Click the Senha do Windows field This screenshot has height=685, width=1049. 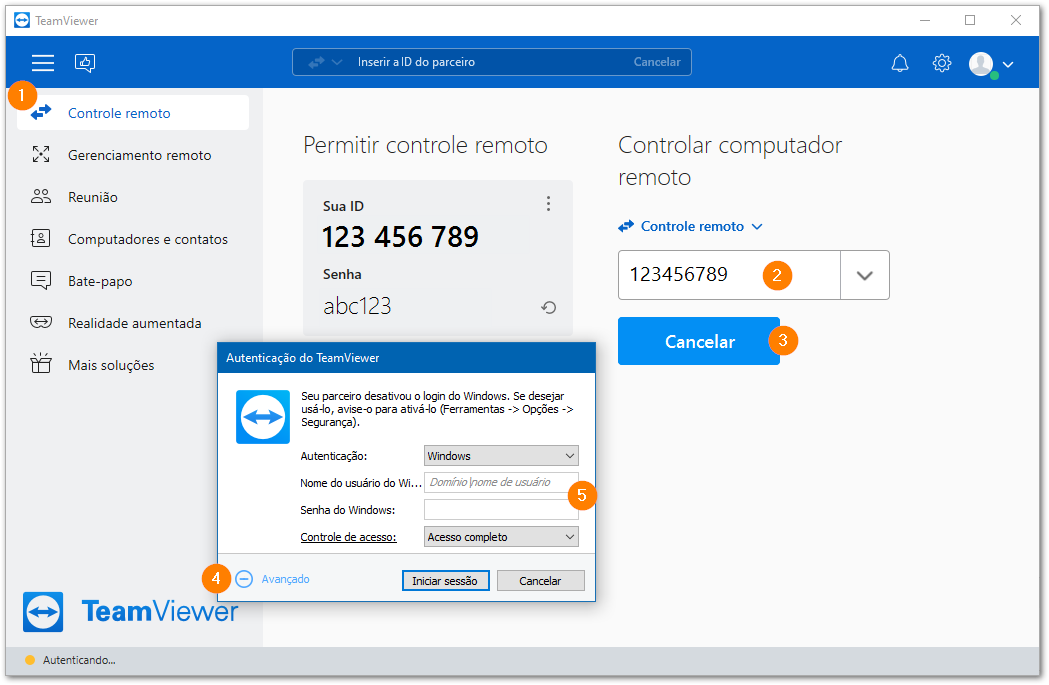[x=501, y=510]
